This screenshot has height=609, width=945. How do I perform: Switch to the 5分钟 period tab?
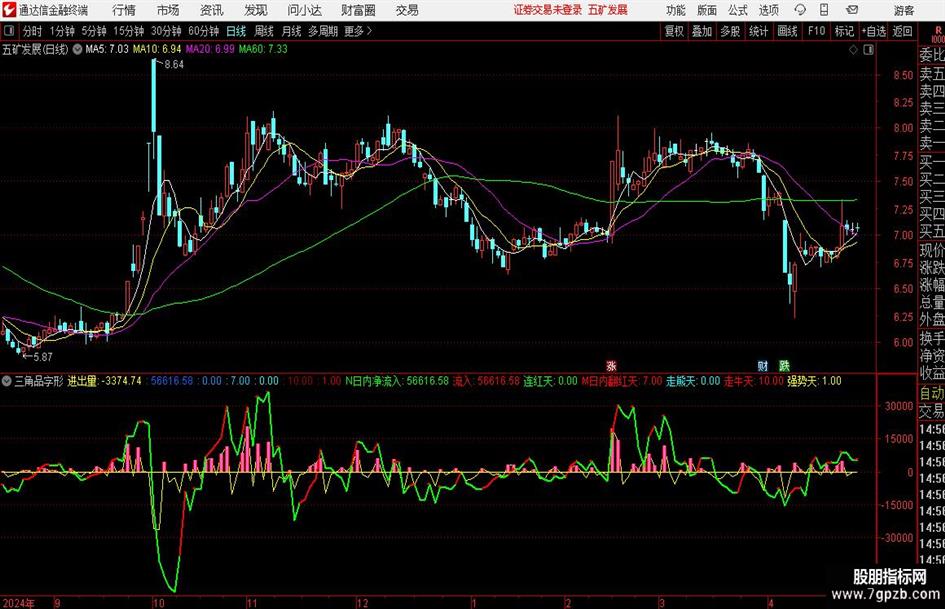point(94,31)
